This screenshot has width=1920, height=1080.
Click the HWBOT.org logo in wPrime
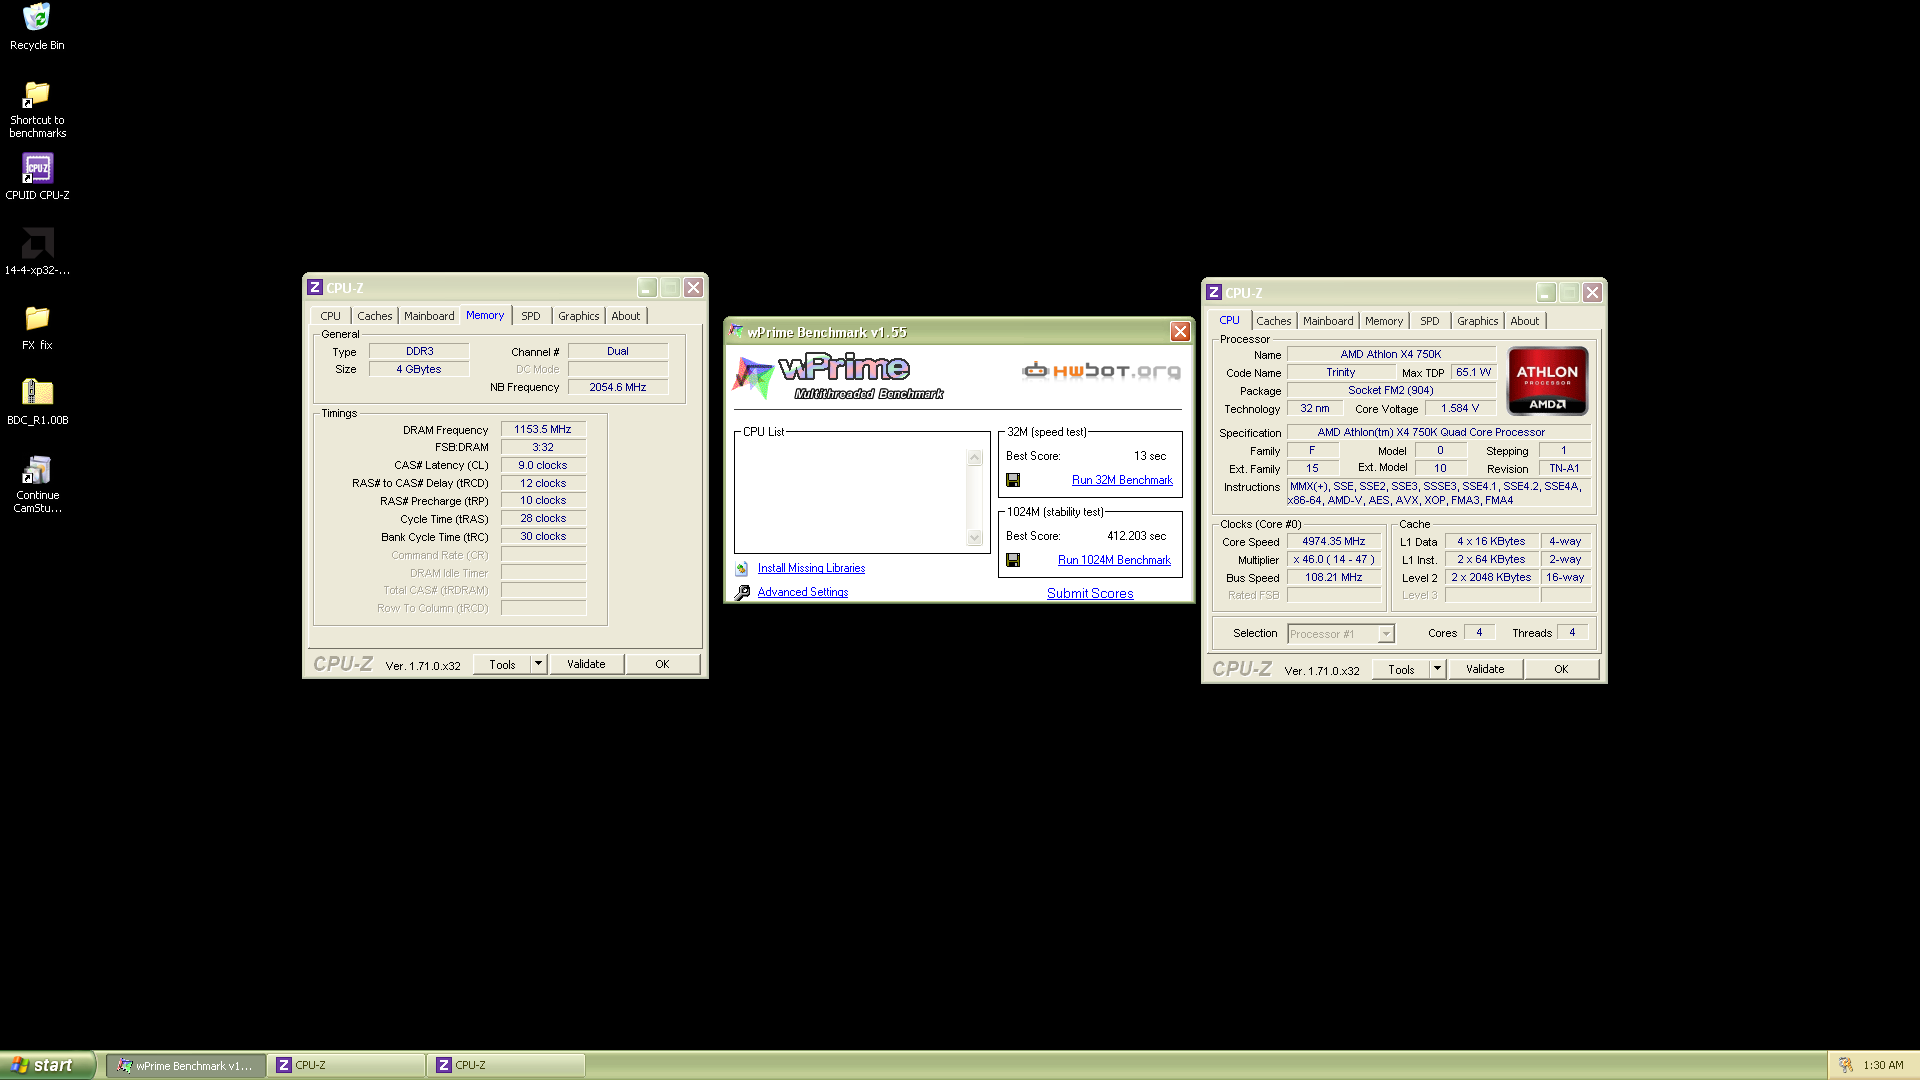(1101, 371)
